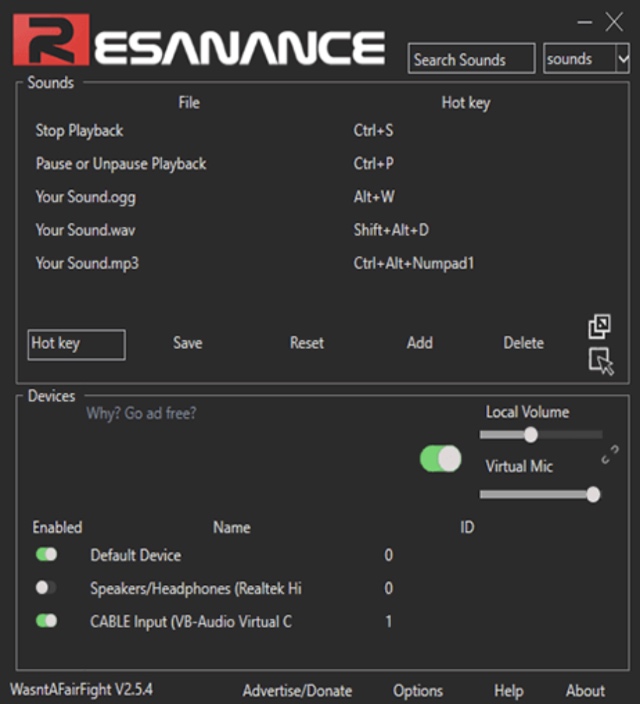The width and height of the screenshot is (640, 704).
Task: Click the Add sound button
Action: point(419,343)
